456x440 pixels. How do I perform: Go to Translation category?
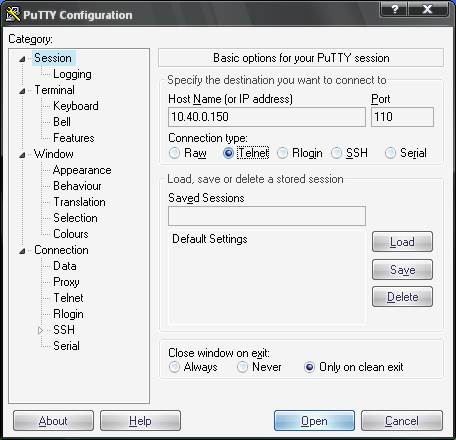tap(79, 202)
